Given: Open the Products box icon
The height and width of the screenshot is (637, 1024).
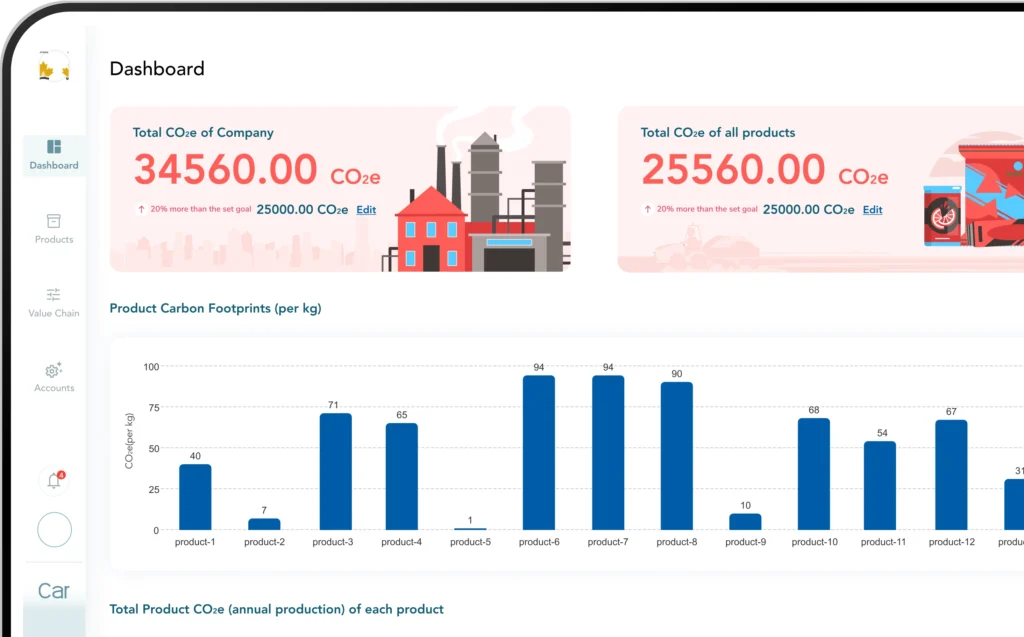Looking at the screenshot, I should pyautogui.click(x=54, y=221).
